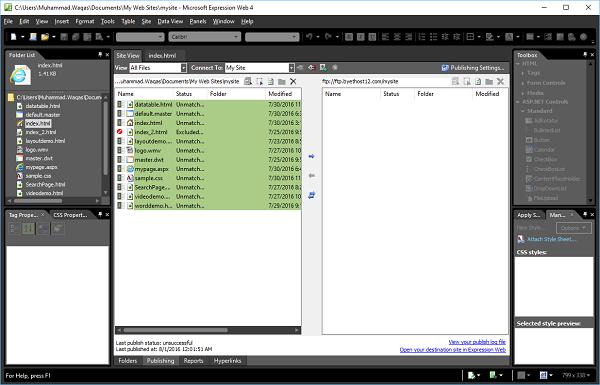Switch to the index.html tab

(162, 55)
